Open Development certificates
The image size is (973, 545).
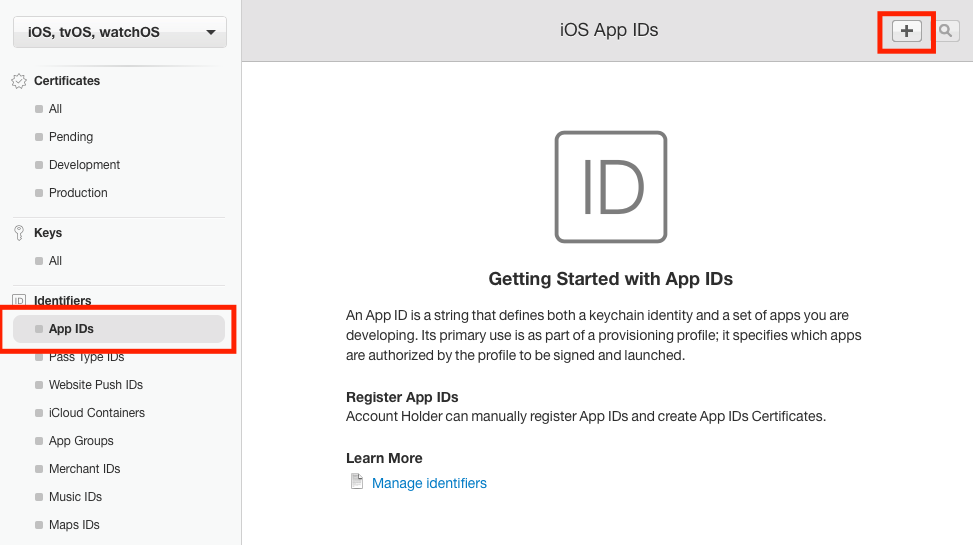point(84,164)
